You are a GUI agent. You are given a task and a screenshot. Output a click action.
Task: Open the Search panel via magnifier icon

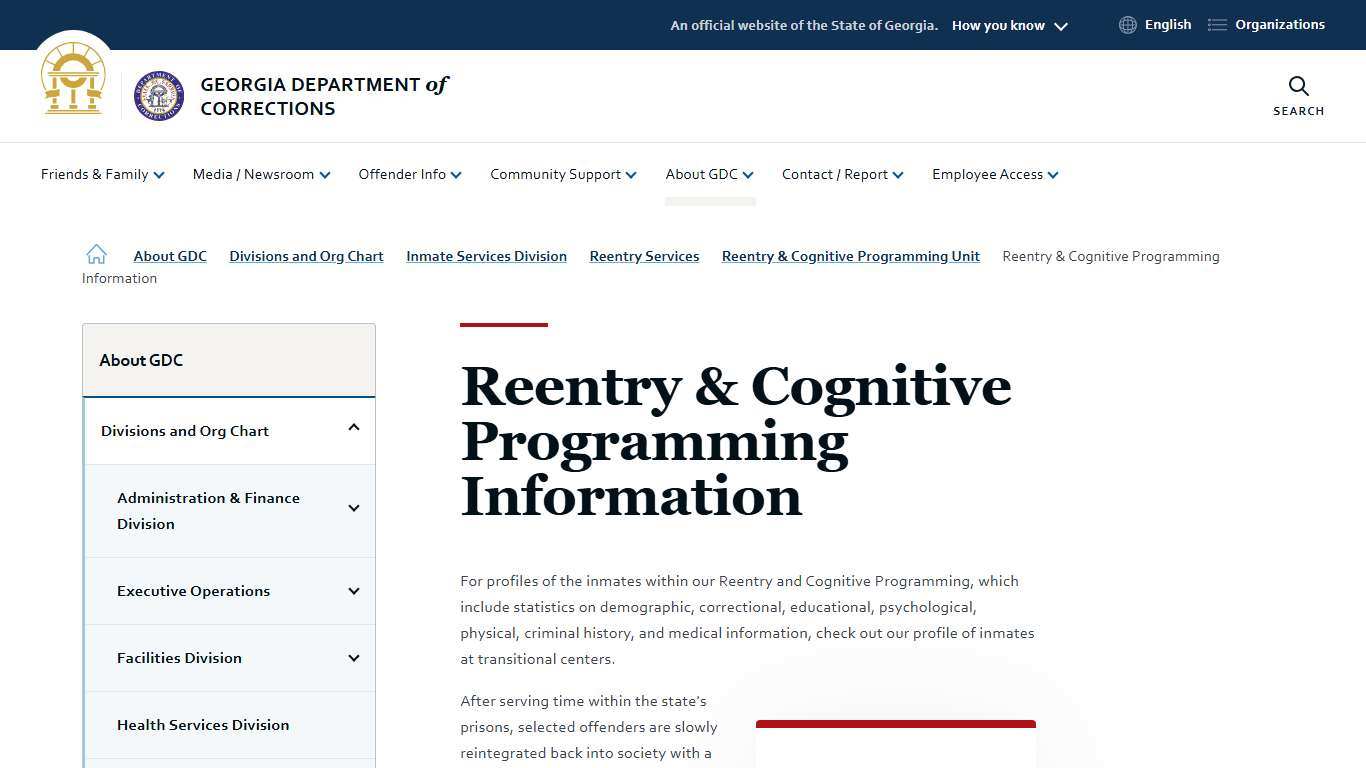pos(1297,86)
